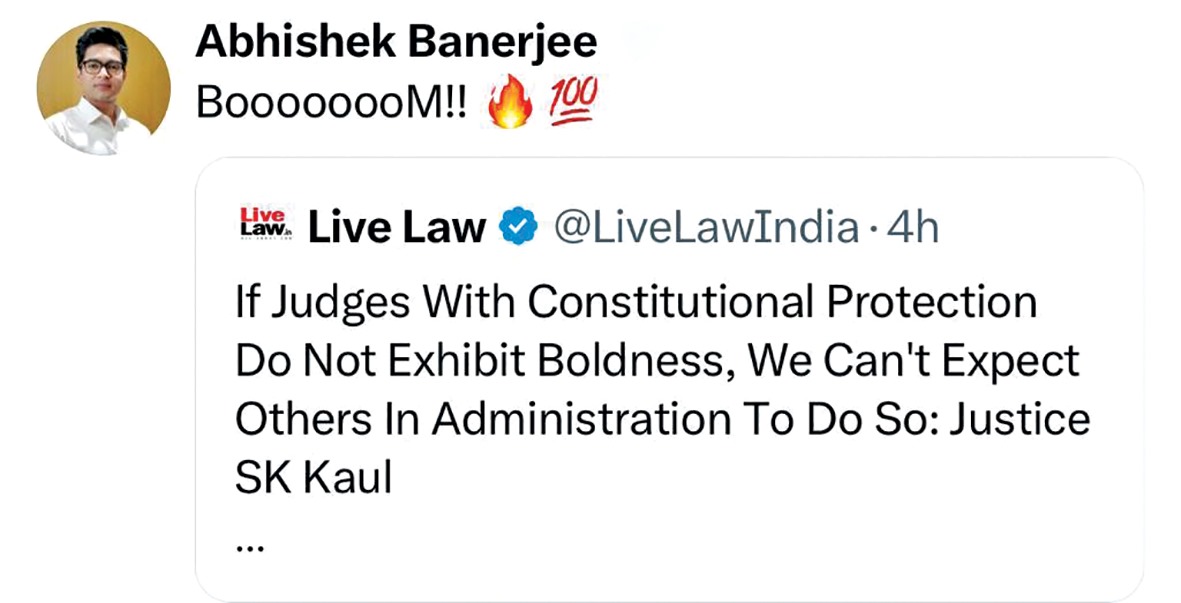Viewport: 1181px width, 603px height.
Task: Expand the ellipsis at the quoted post's end
Action: click(x=249, y=550)
